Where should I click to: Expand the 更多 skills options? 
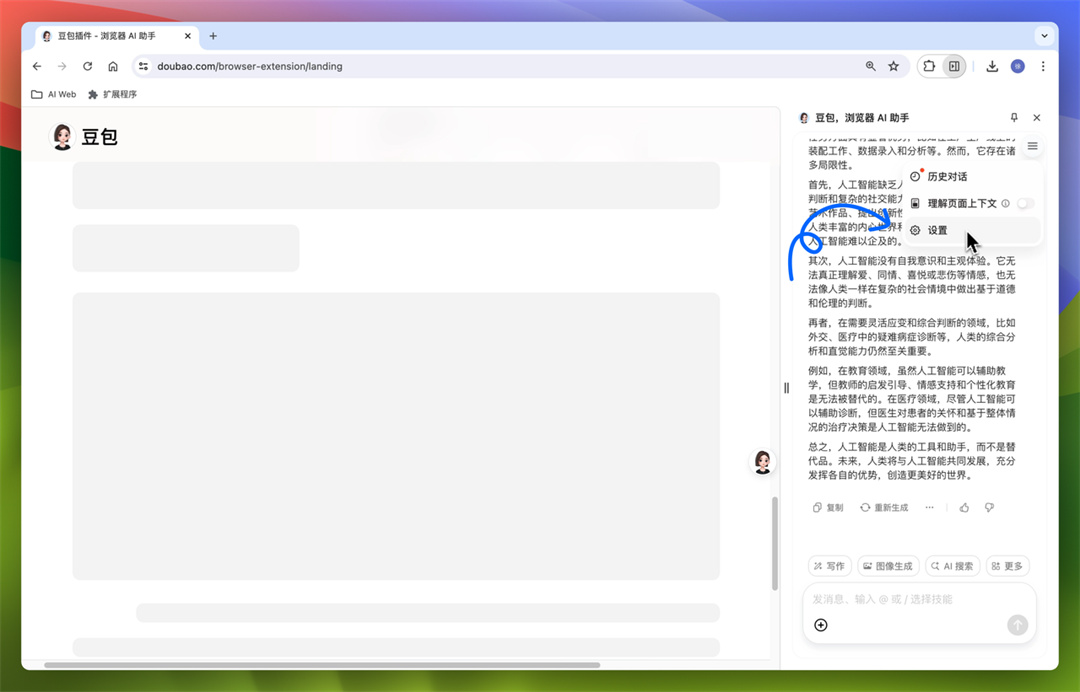1007,566
